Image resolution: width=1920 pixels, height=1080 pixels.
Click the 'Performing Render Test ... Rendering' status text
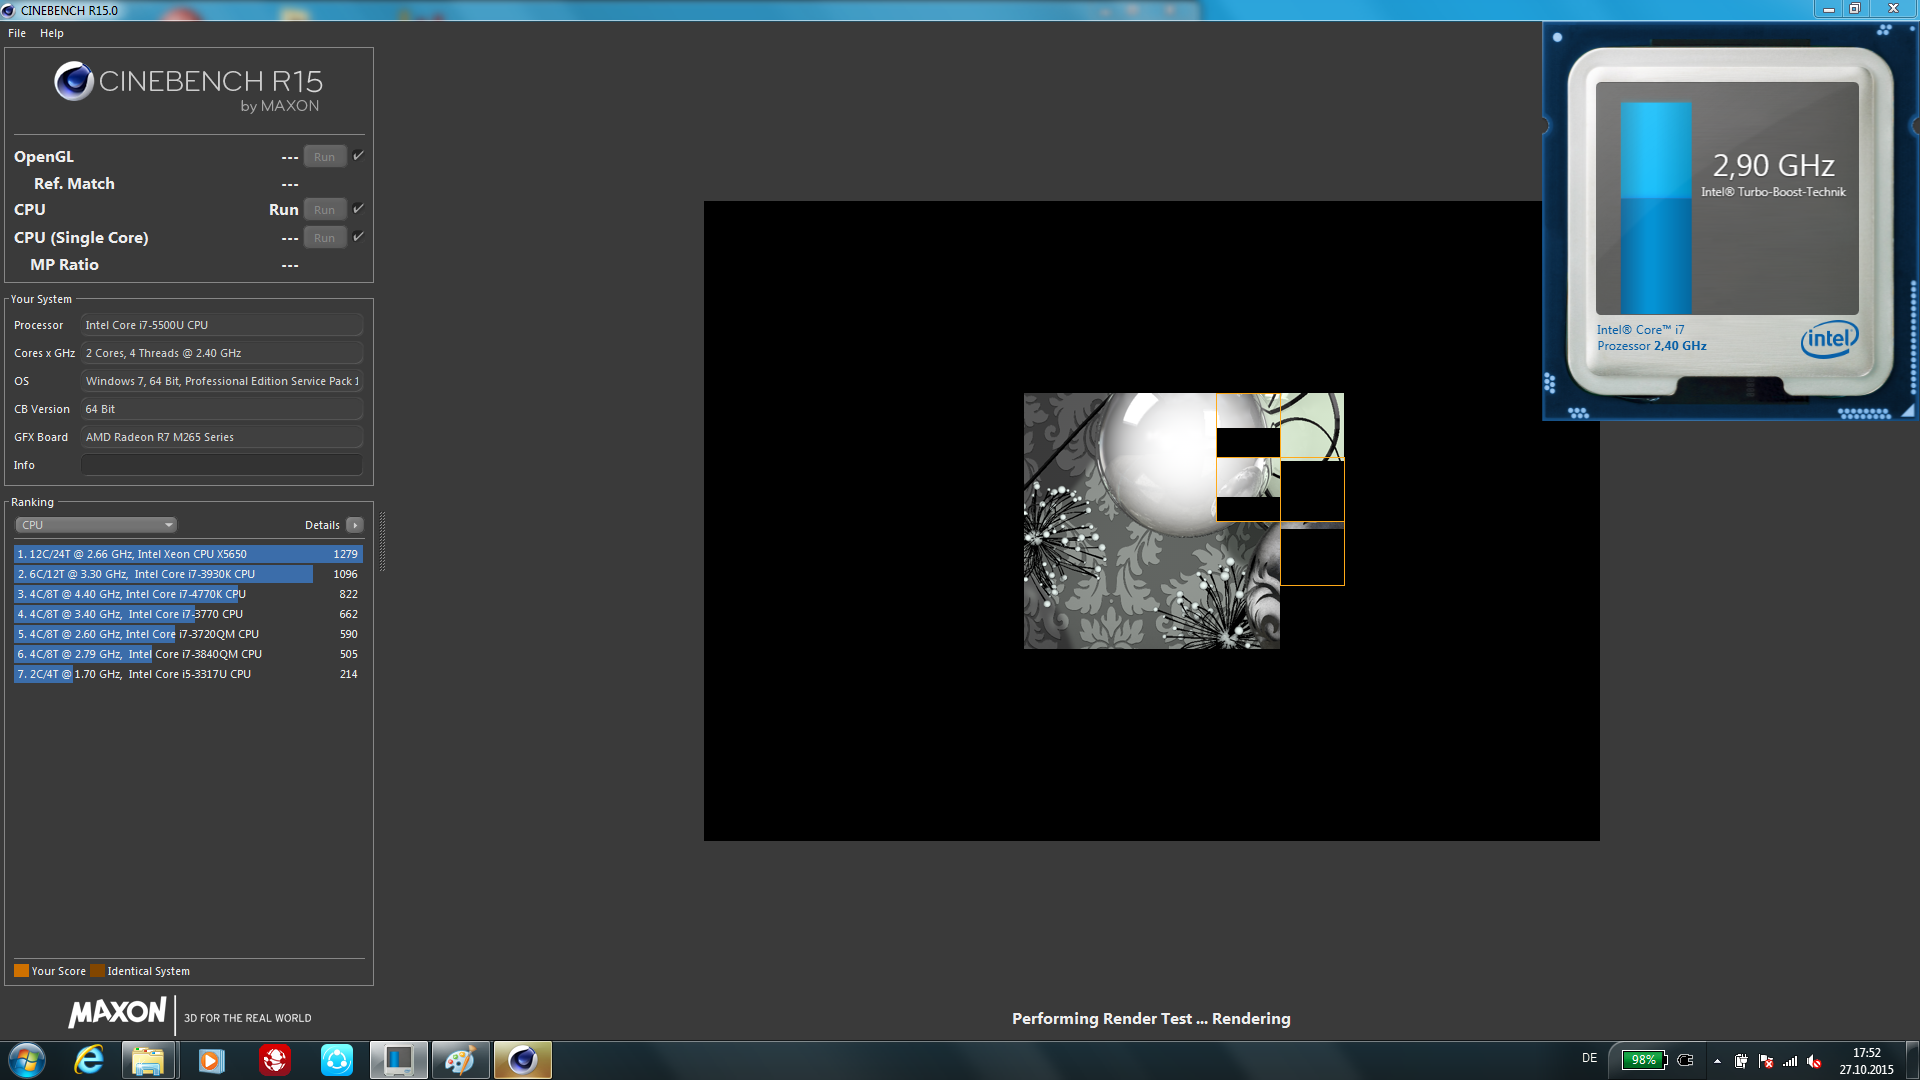tap(1151, 1018)
